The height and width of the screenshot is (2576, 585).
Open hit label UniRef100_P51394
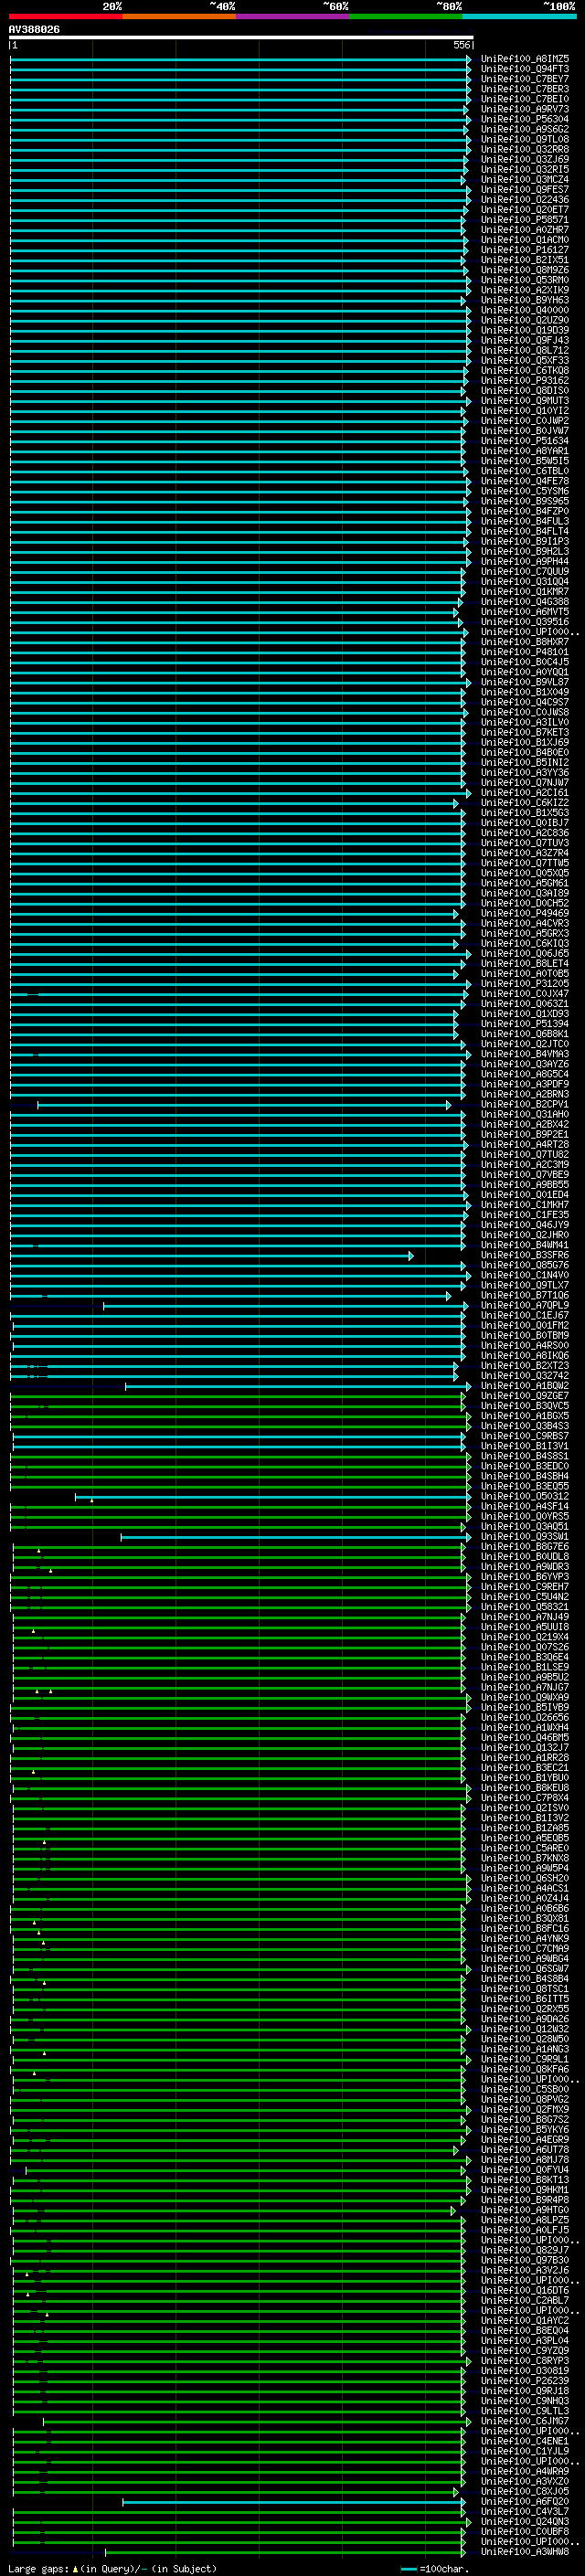click(525, 1024)
